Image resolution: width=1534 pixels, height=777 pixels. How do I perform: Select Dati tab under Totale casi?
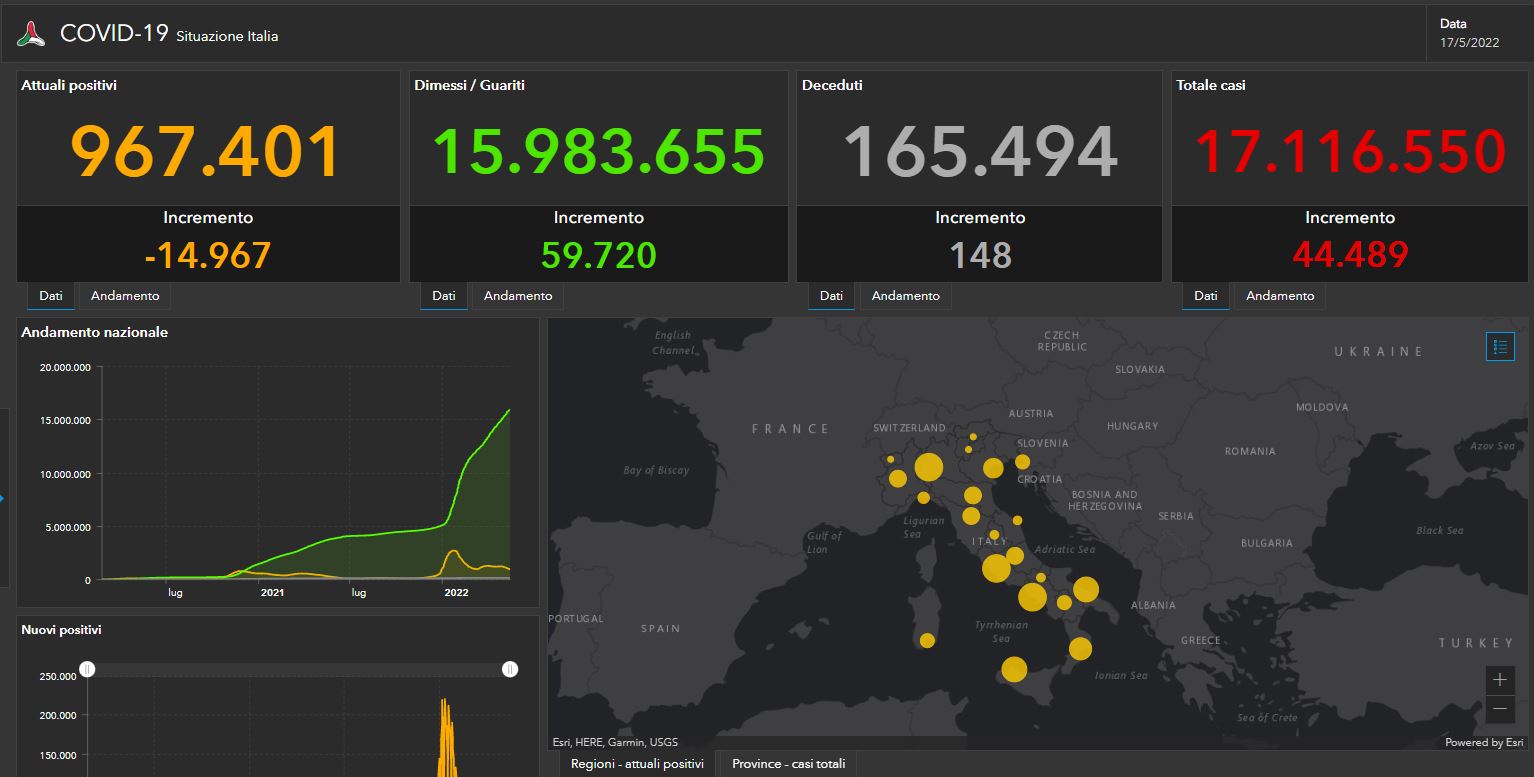click(x=1206, y=296)
